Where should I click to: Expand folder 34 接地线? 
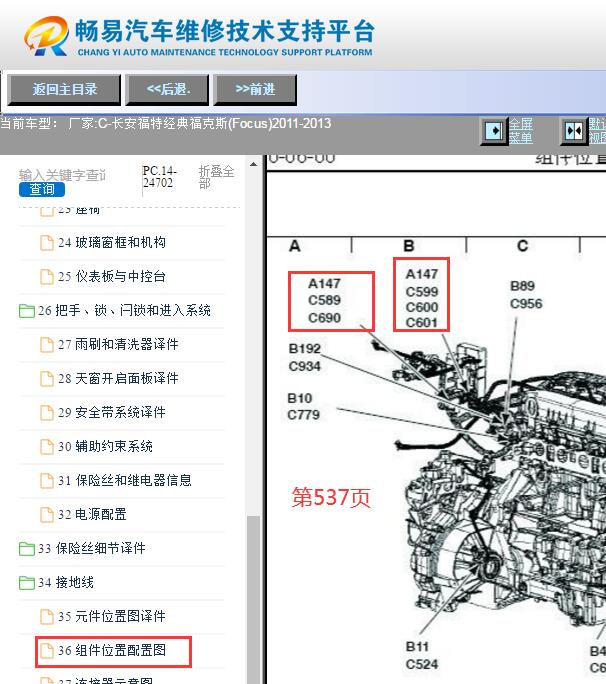click(x=27, y=583)
